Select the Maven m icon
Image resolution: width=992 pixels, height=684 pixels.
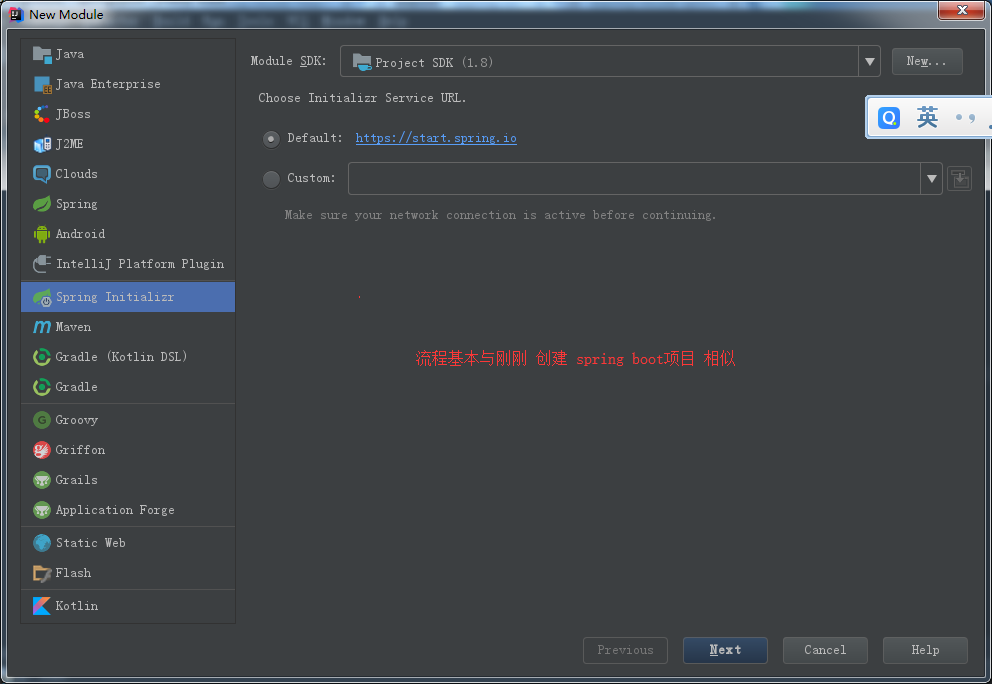(x=42, y=327)
